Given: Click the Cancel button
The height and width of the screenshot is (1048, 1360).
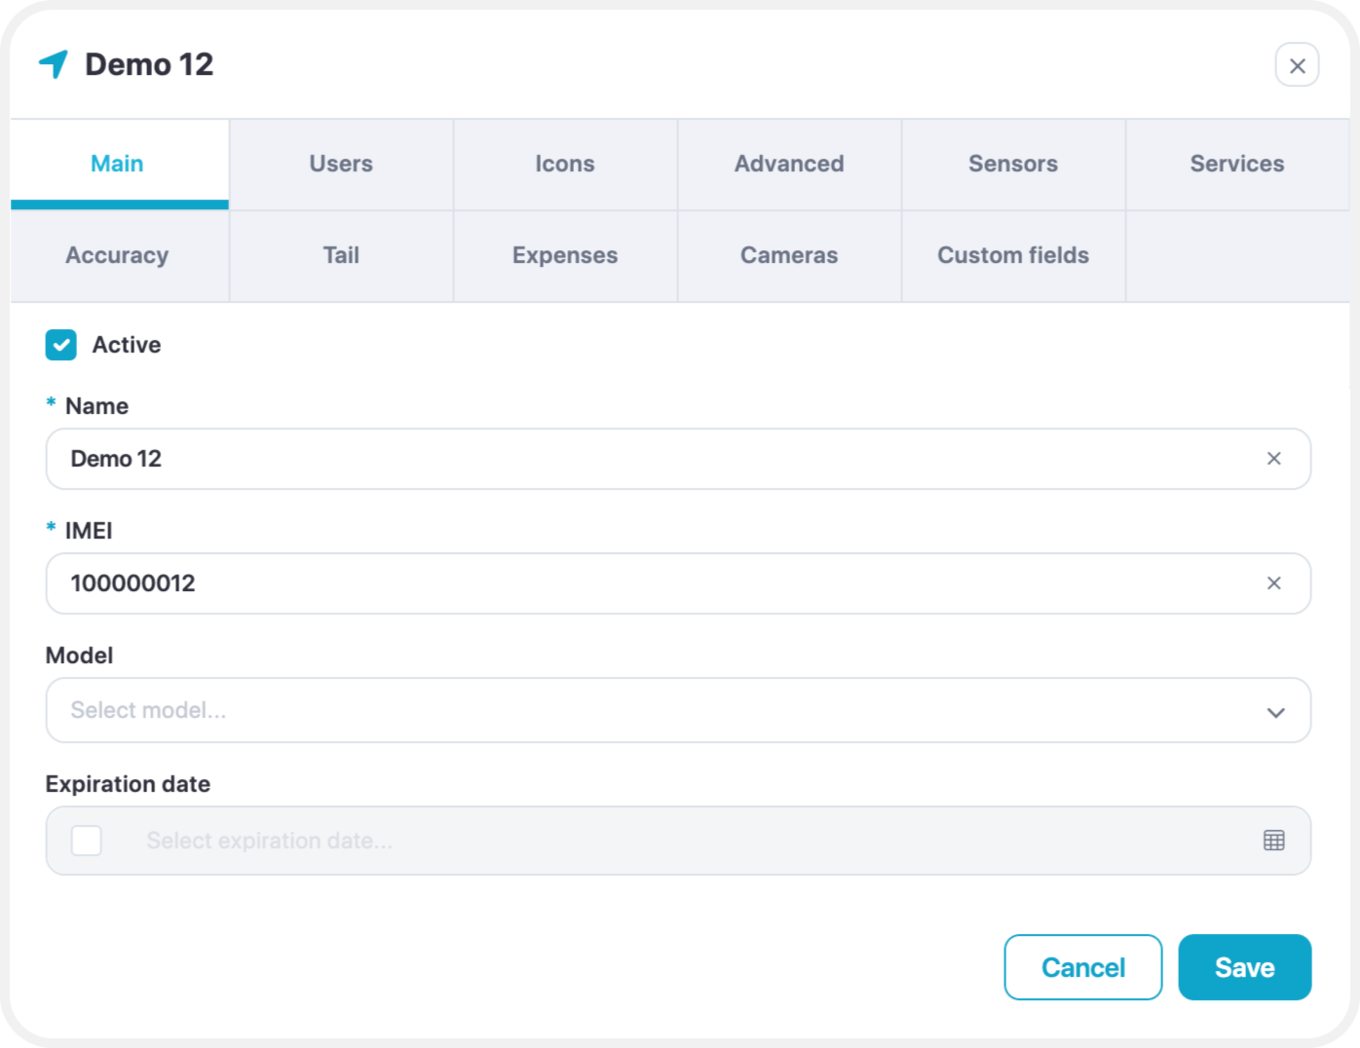Looking at the screenshot, I should click(1083, 967).
